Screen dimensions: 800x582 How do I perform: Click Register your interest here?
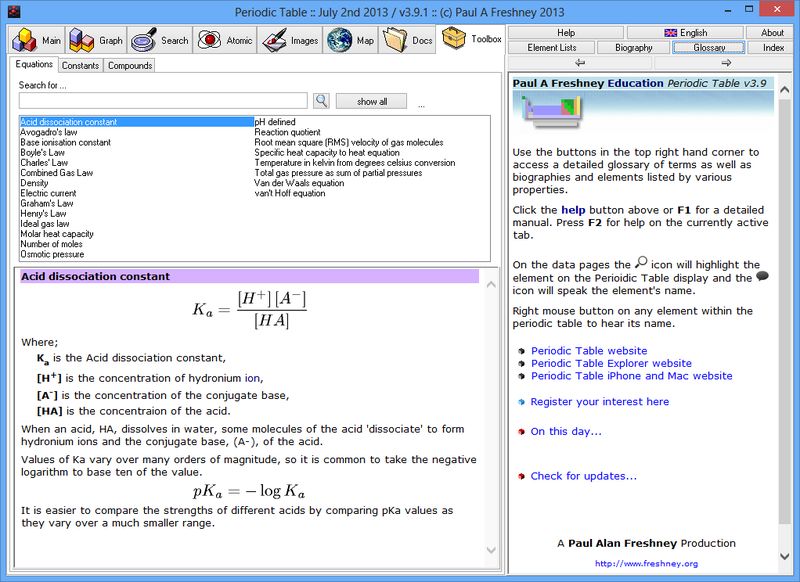point(599,402)
